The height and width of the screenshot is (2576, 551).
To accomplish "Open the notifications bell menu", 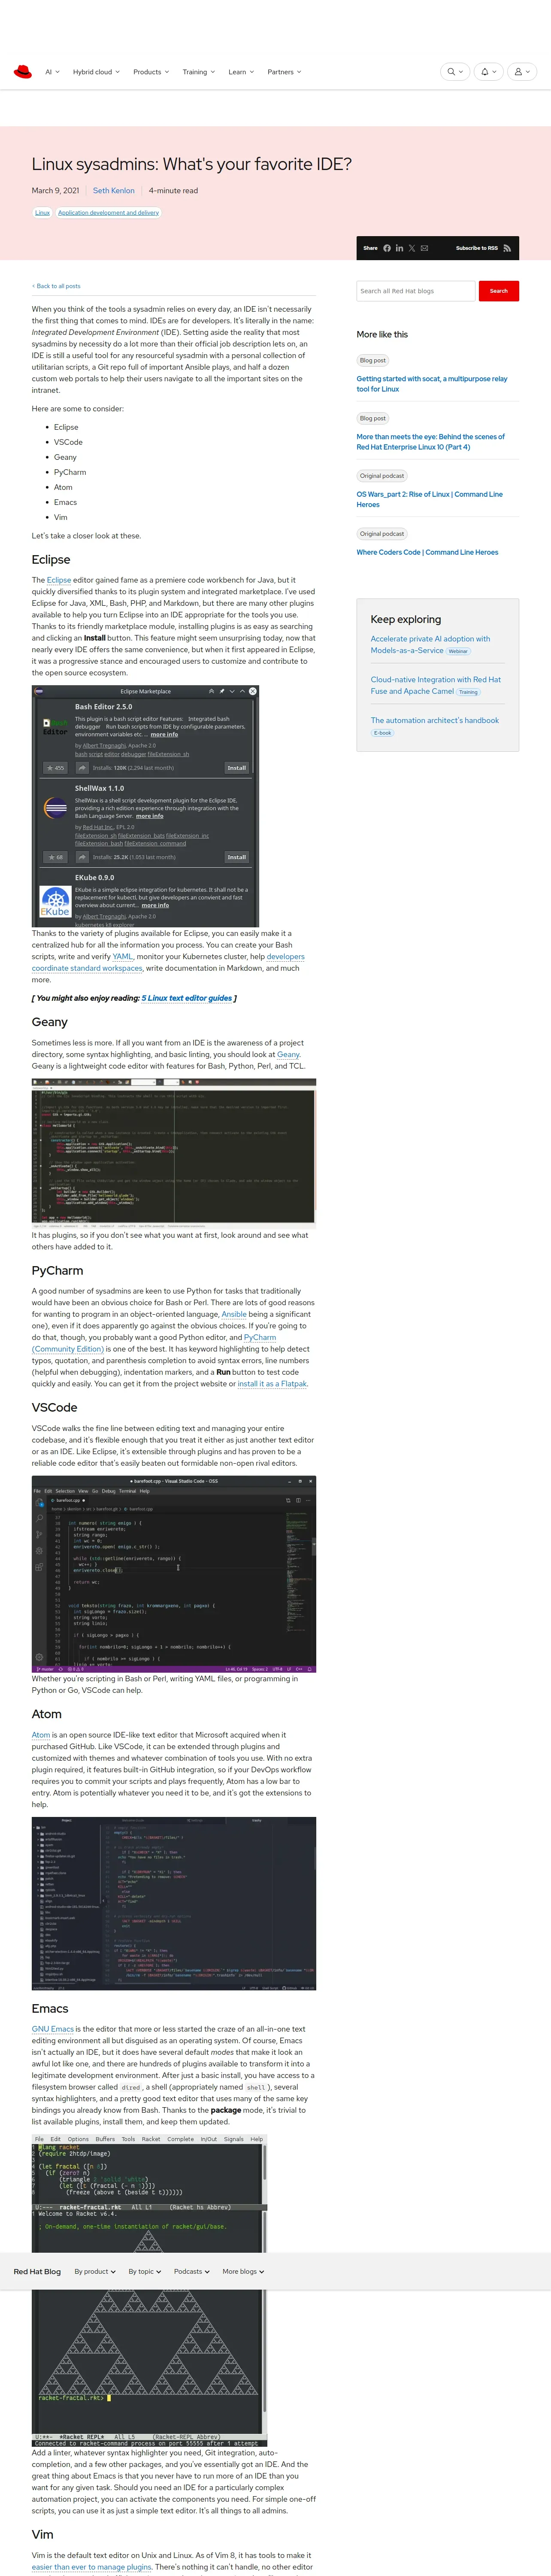I will pos(488,72).
